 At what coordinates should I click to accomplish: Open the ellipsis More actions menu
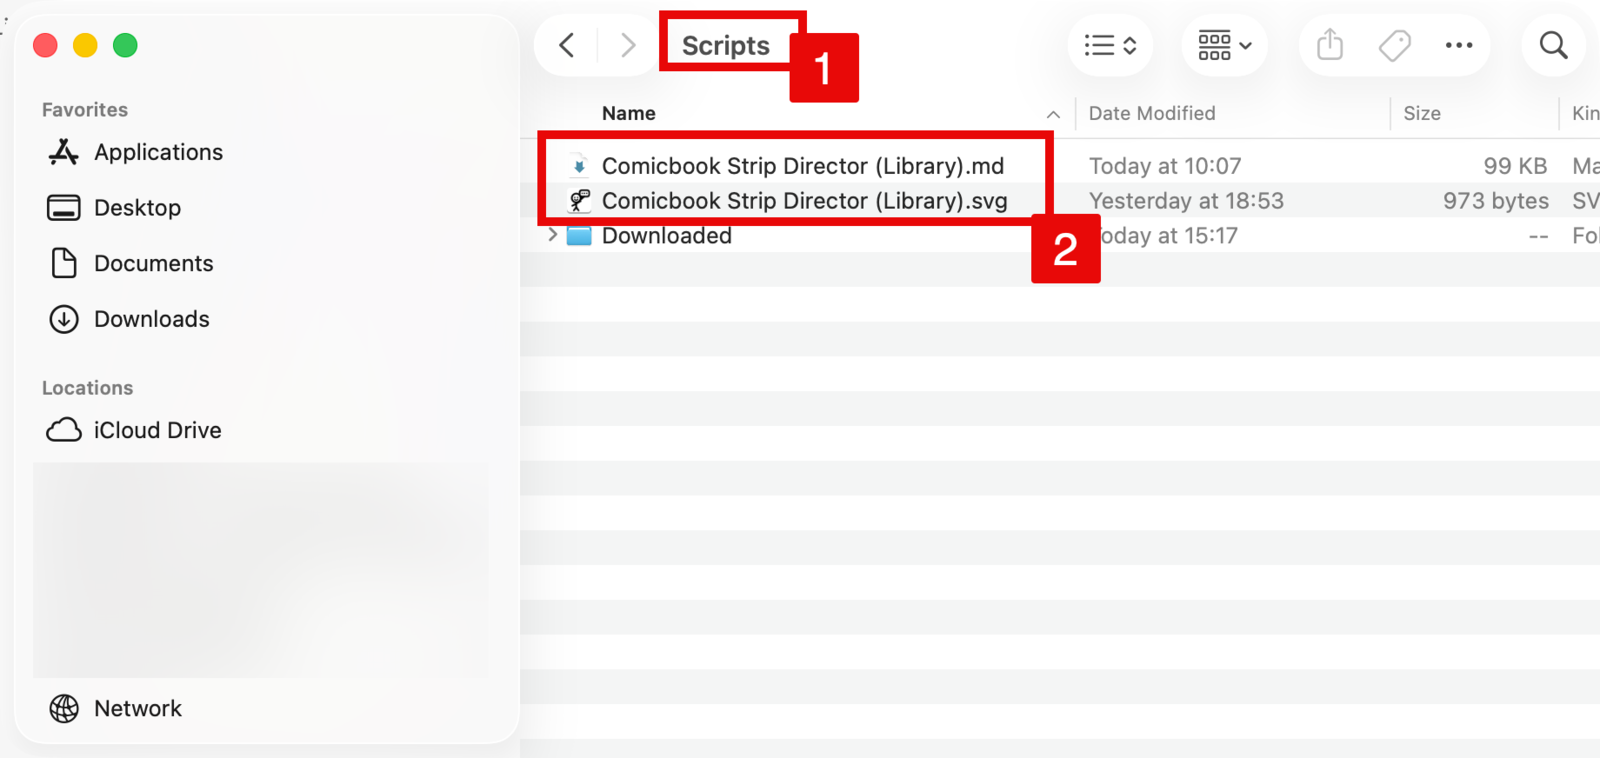[1459, 45]
